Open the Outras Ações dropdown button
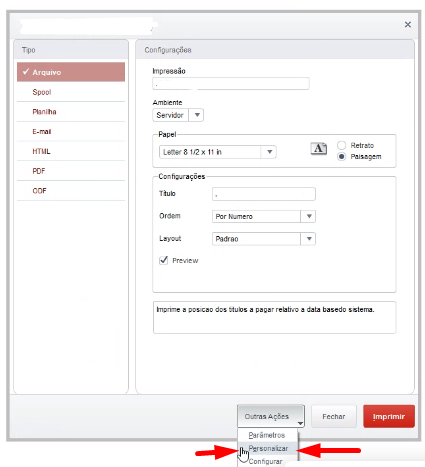 (x=271, y=416)
